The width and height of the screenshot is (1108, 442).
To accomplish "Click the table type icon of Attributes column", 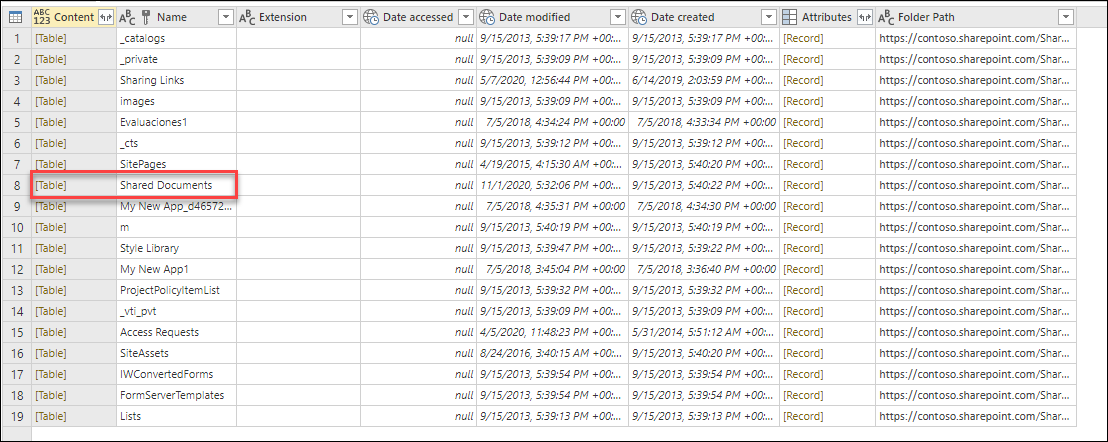I will point(790,17).
